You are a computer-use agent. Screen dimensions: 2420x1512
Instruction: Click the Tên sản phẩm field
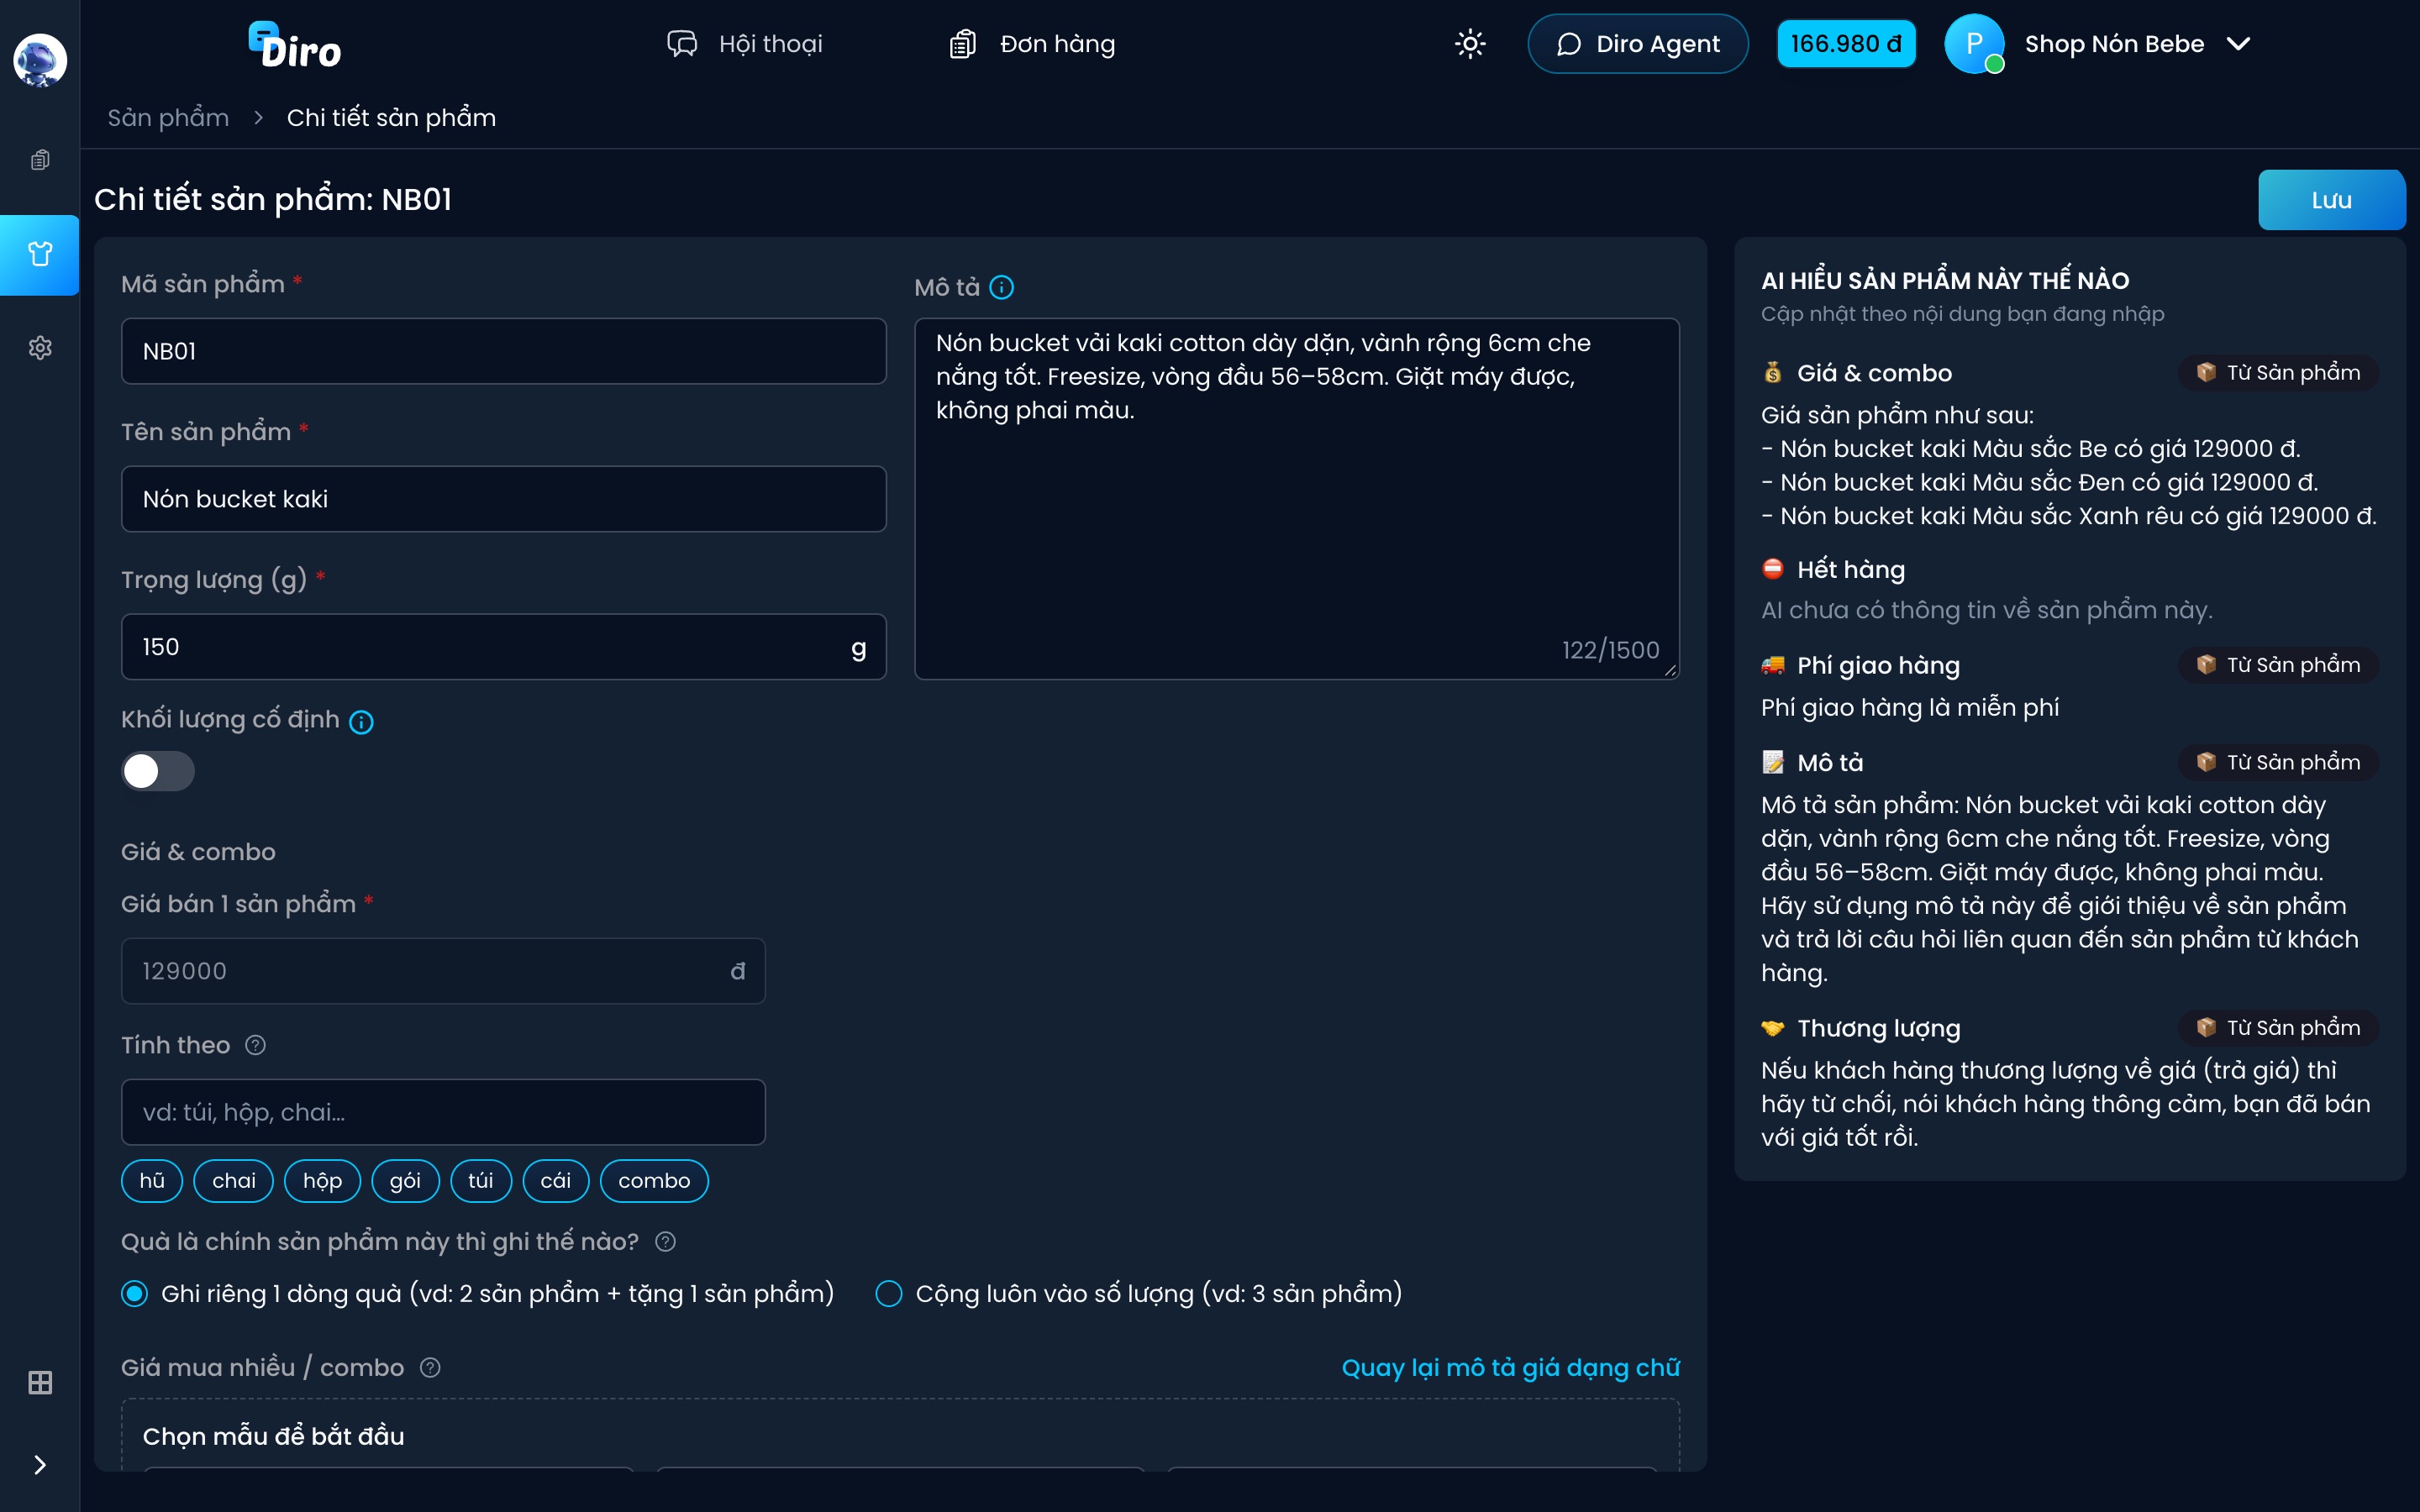(503, 499)
